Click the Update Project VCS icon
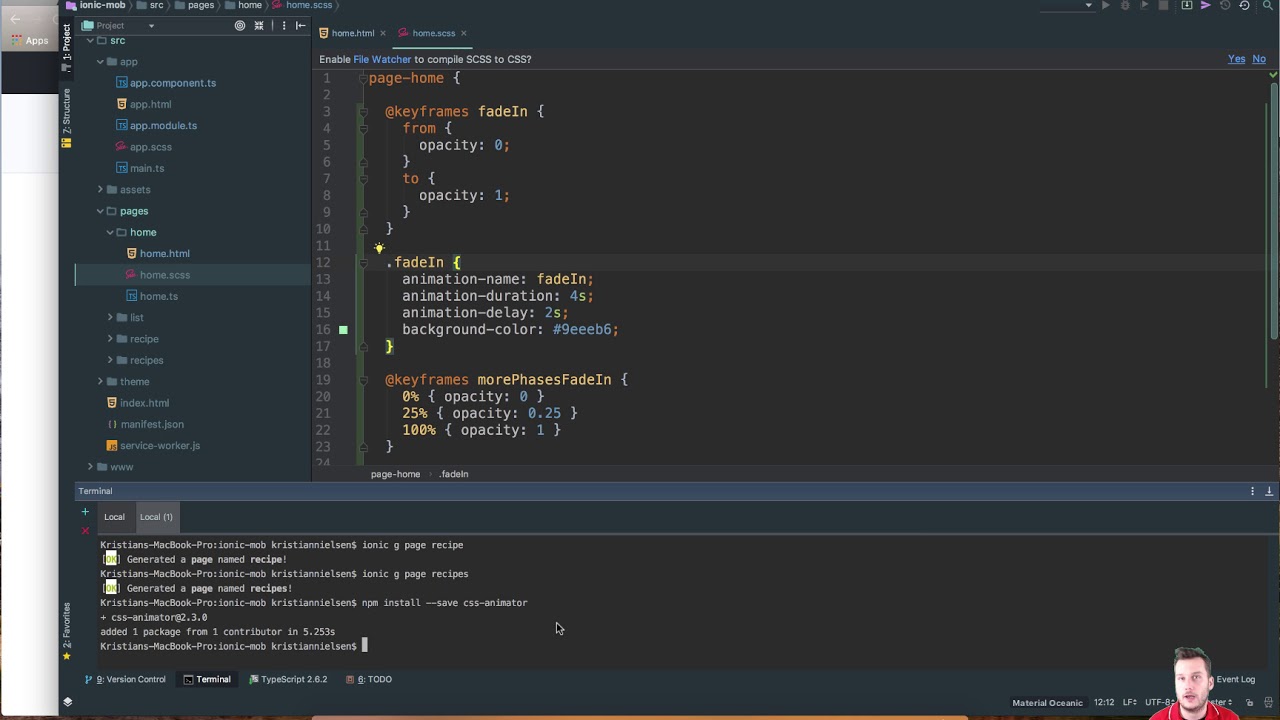This screenshot has width=1280, height=720. click(x=1187, y=5)
